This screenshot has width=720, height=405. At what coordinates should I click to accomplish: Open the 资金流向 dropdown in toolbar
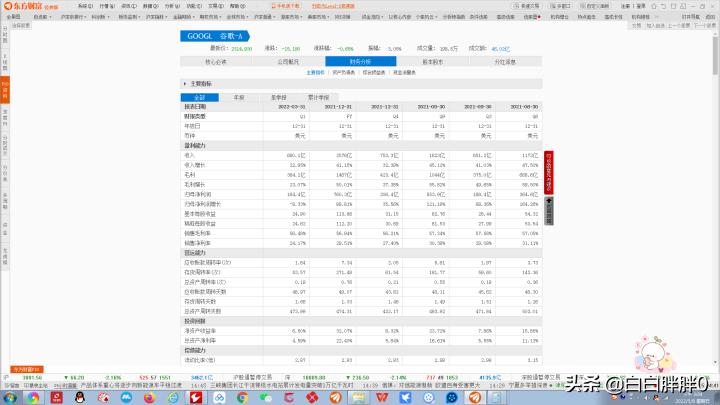pos(372,17)
